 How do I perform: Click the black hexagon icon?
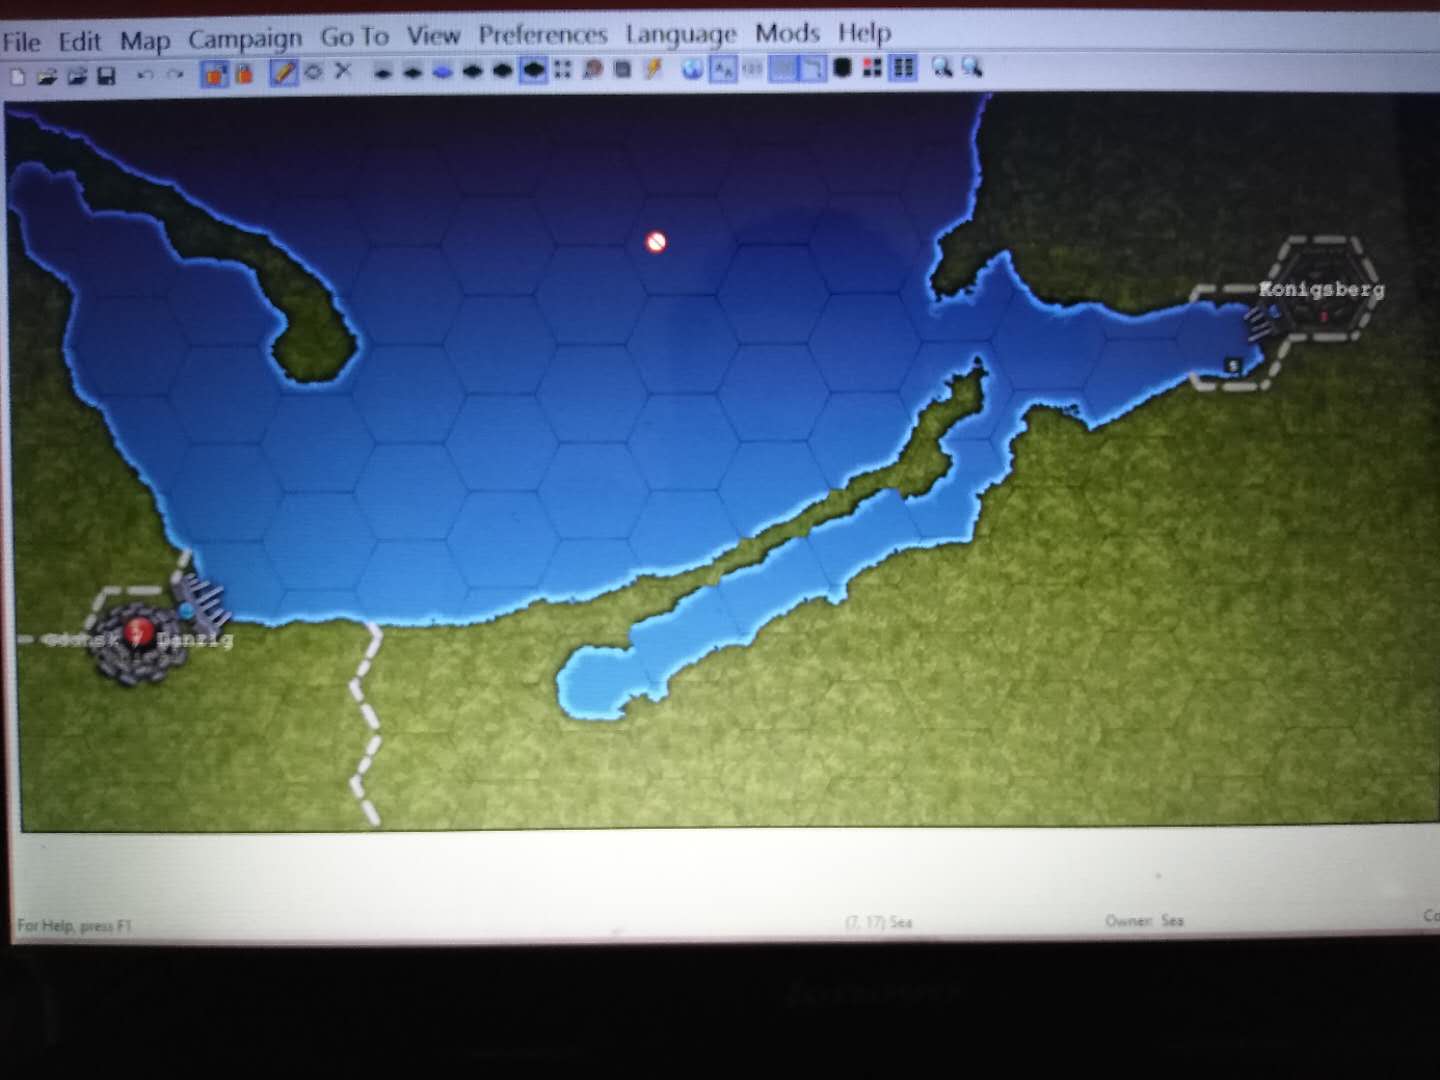click(x=843, y=67)
